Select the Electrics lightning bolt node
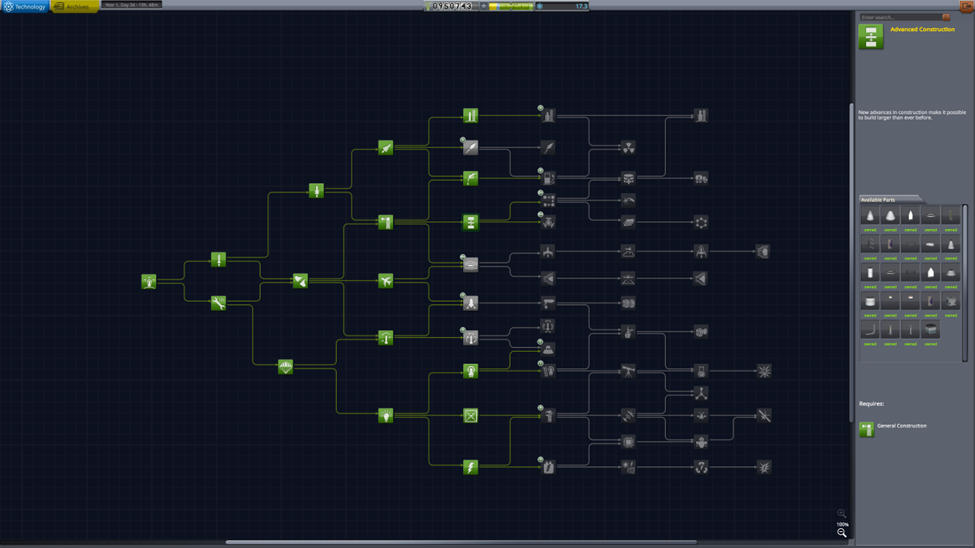 [471, 467]
